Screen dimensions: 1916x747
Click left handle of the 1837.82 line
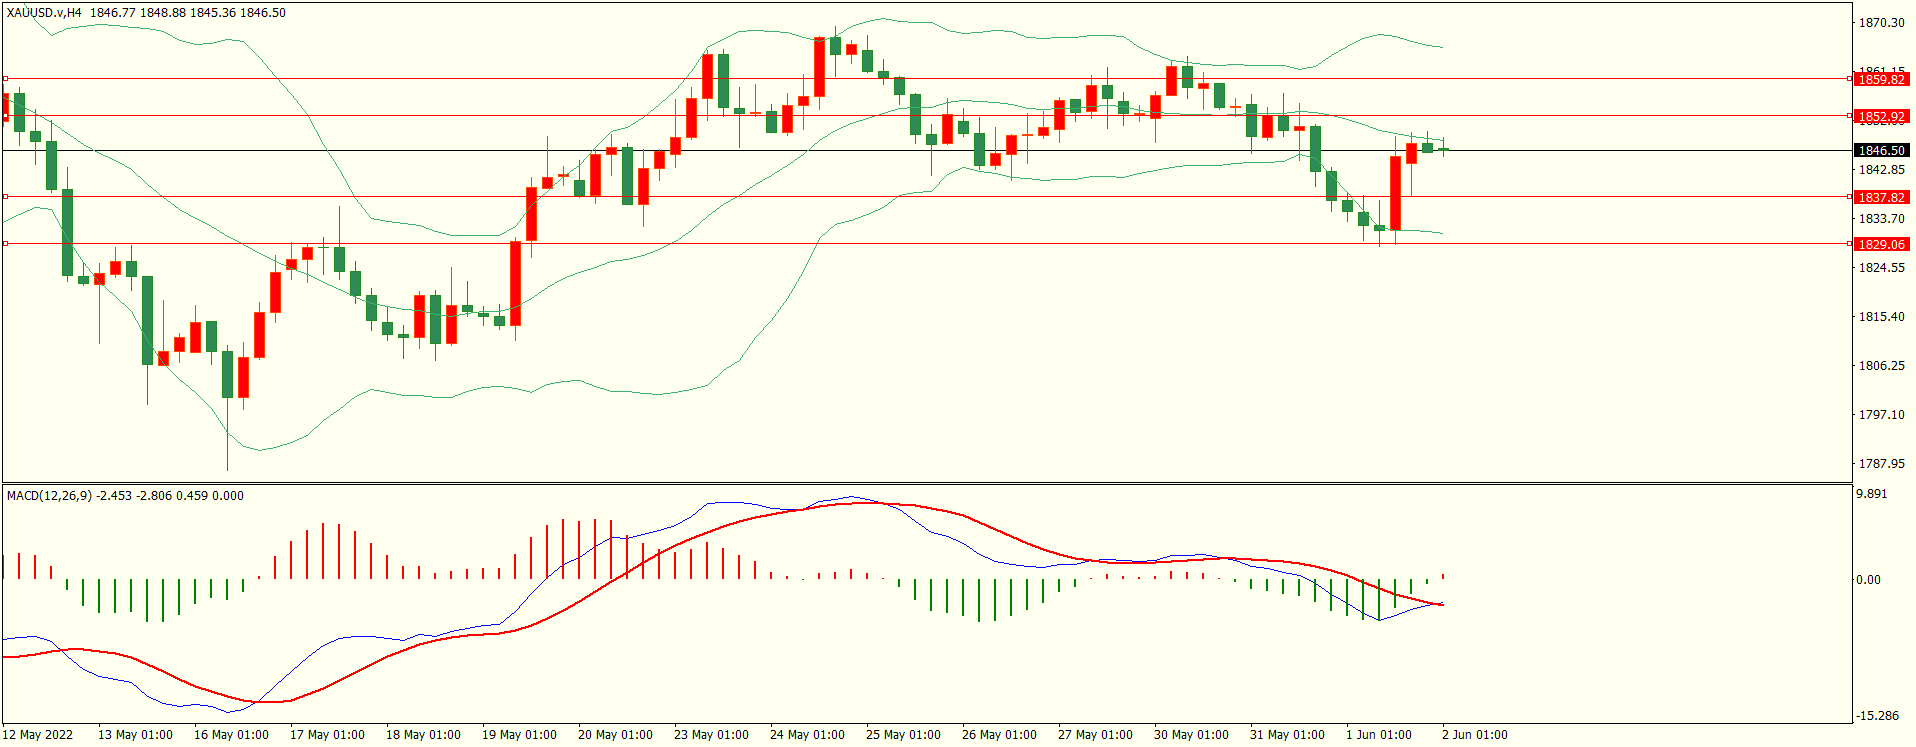[x=5, y=196]
